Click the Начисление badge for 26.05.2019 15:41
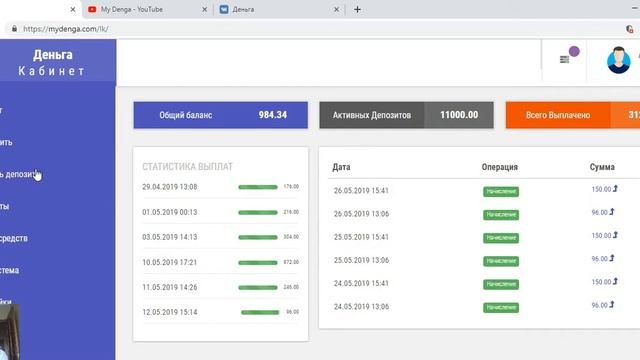 [501, 191]
